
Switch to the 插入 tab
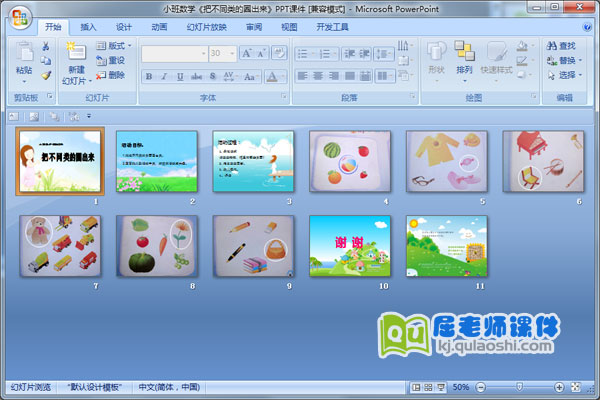(x=88, y=27)
